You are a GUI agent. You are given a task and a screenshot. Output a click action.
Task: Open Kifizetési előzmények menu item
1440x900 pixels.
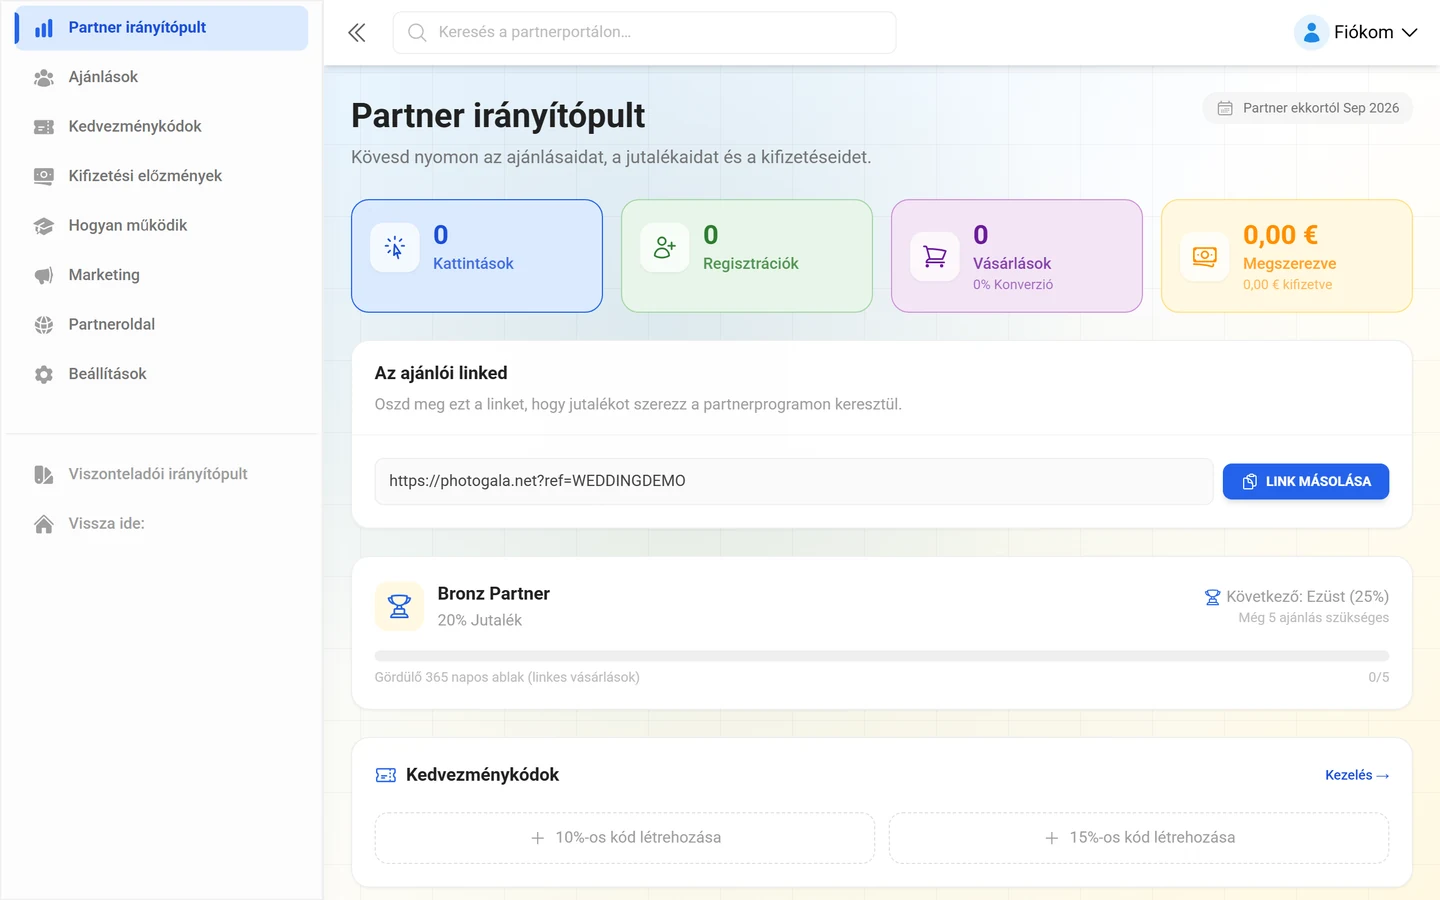click(162, 176)
